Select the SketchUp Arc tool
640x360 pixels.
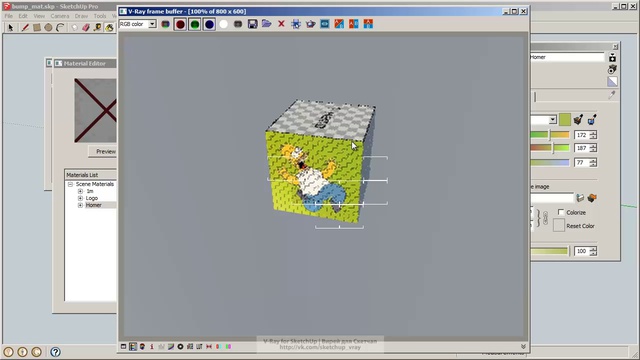[60, 27]
